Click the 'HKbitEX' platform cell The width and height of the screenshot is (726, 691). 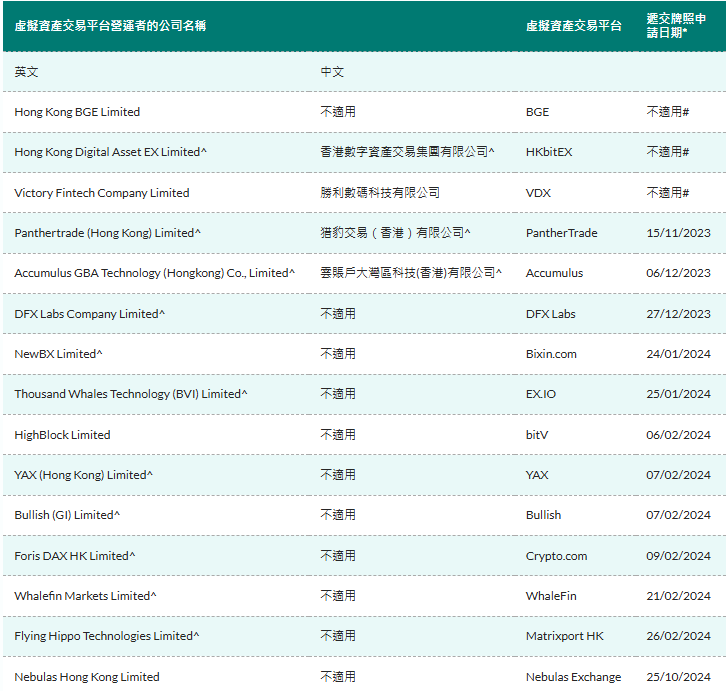point(549,152)
